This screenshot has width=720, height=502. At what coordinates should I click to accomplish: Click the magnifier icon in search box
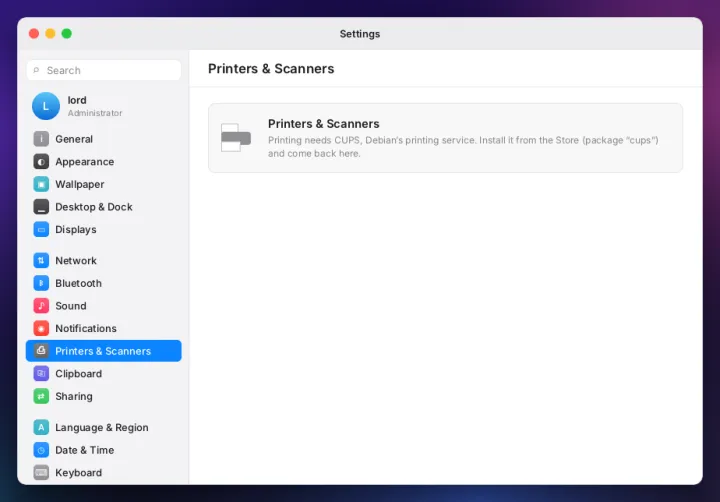tap(36, 70)
